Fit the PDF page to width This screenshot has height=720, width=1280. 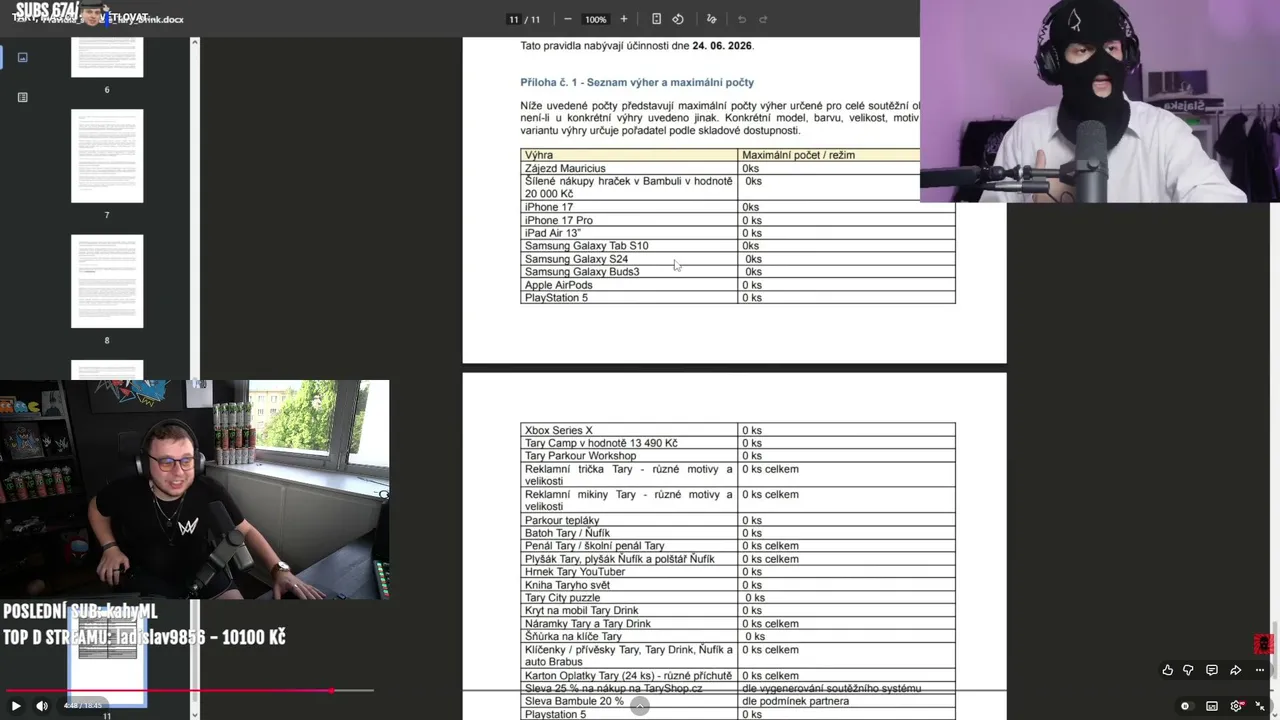[656, 19]
